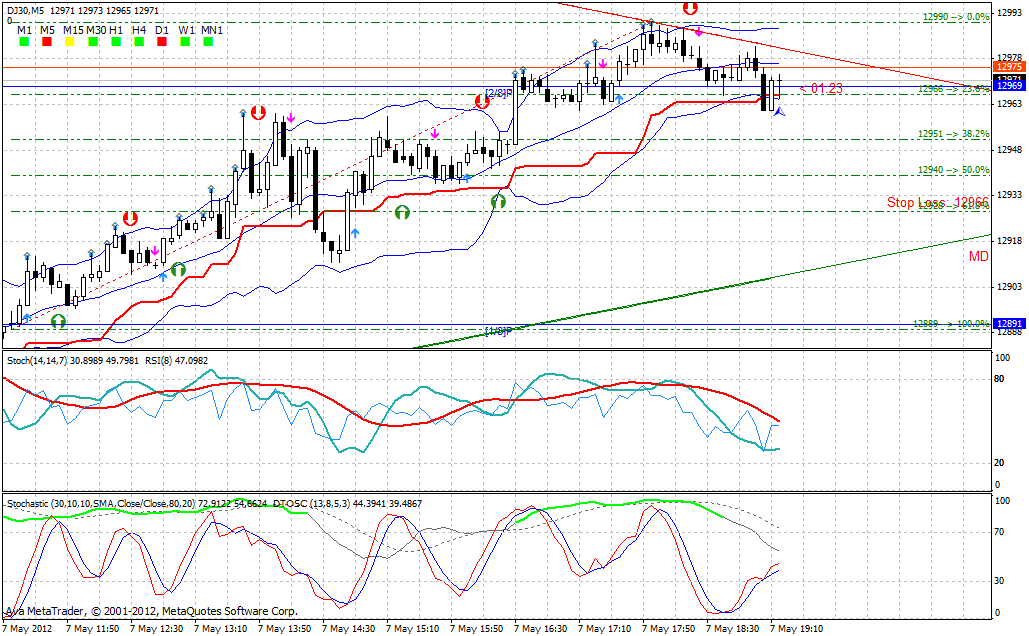This screenshot has height=636, width=1029.
Task: Click the '7 May 19:10' time axis label
Action: [x=797, y=629]
